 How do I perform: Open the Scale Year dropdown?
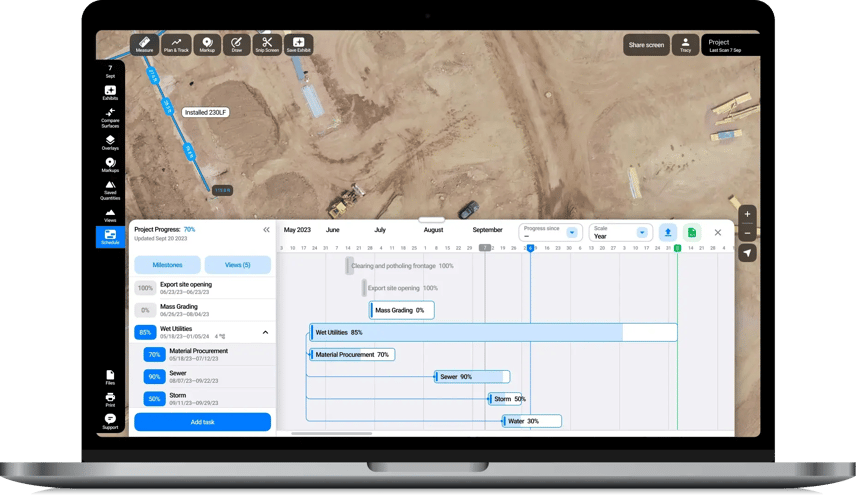621,232
